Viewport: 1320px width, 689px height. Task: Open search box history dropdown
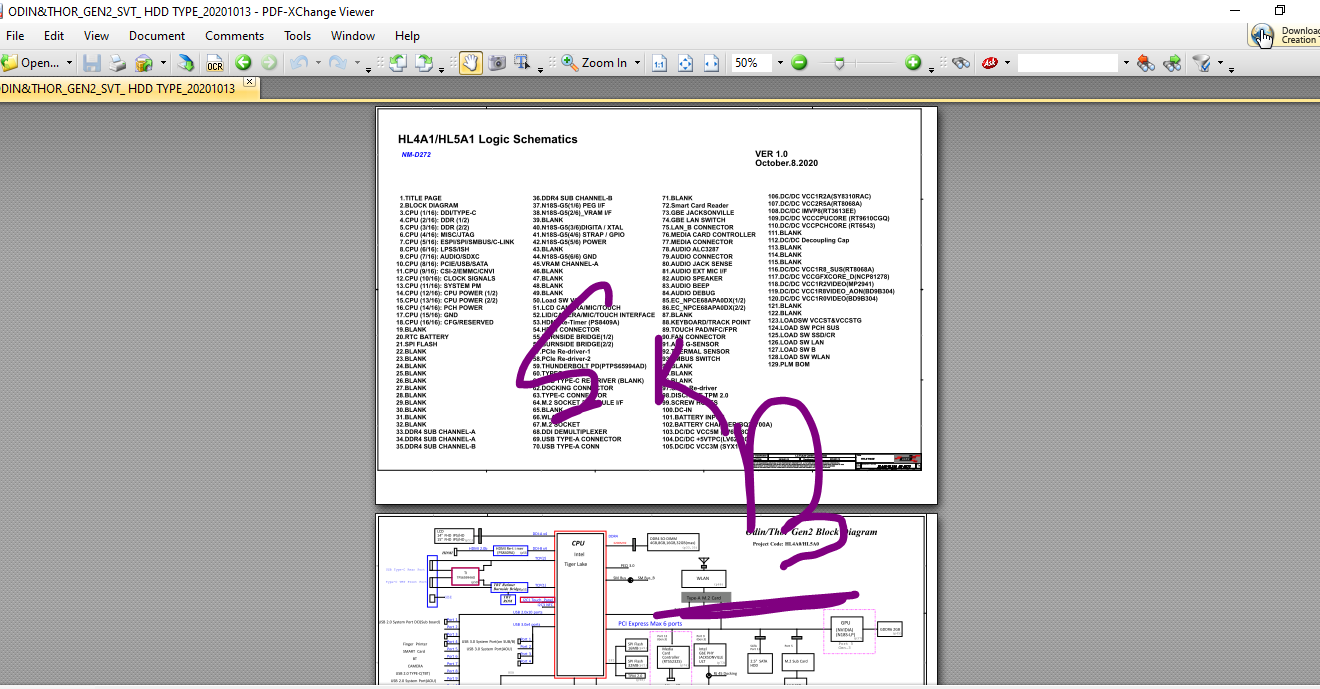coord(1126,63)
